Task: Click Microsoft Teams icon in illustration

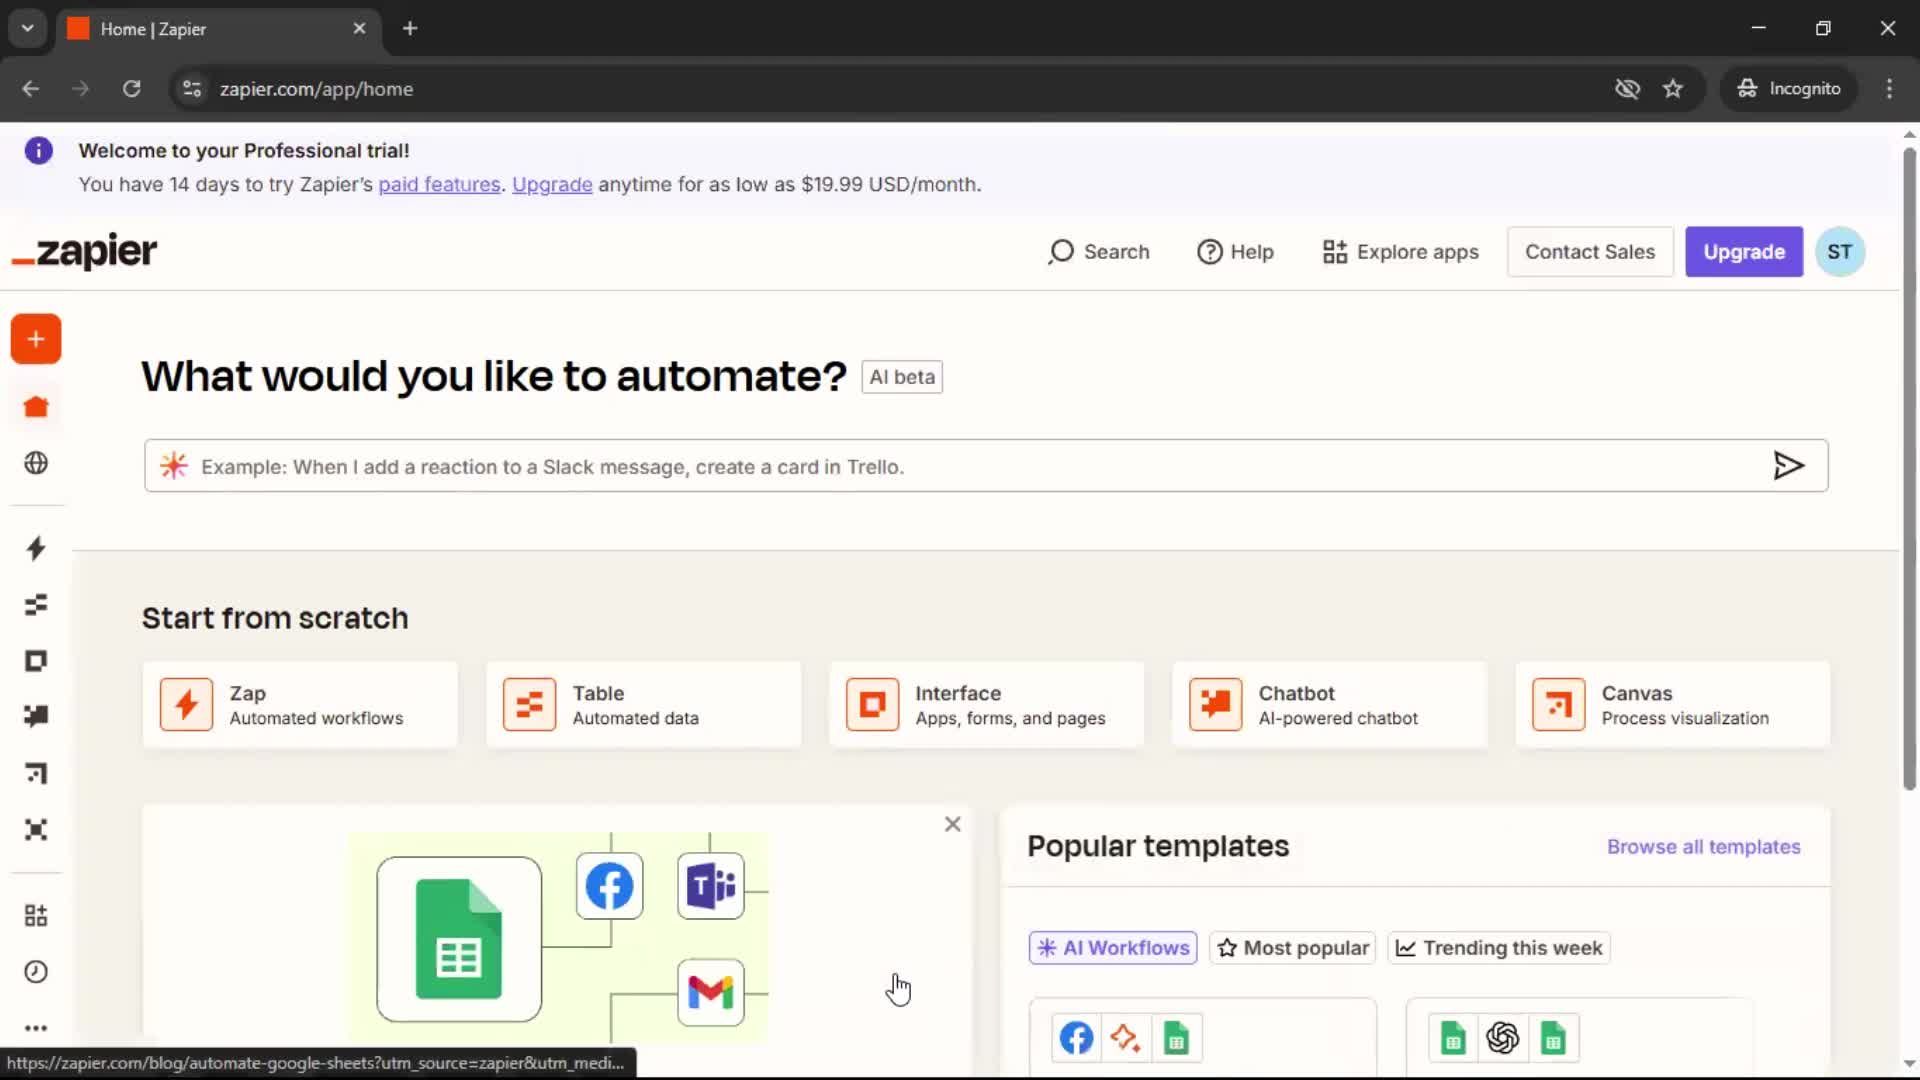Action: pos(711,886)
